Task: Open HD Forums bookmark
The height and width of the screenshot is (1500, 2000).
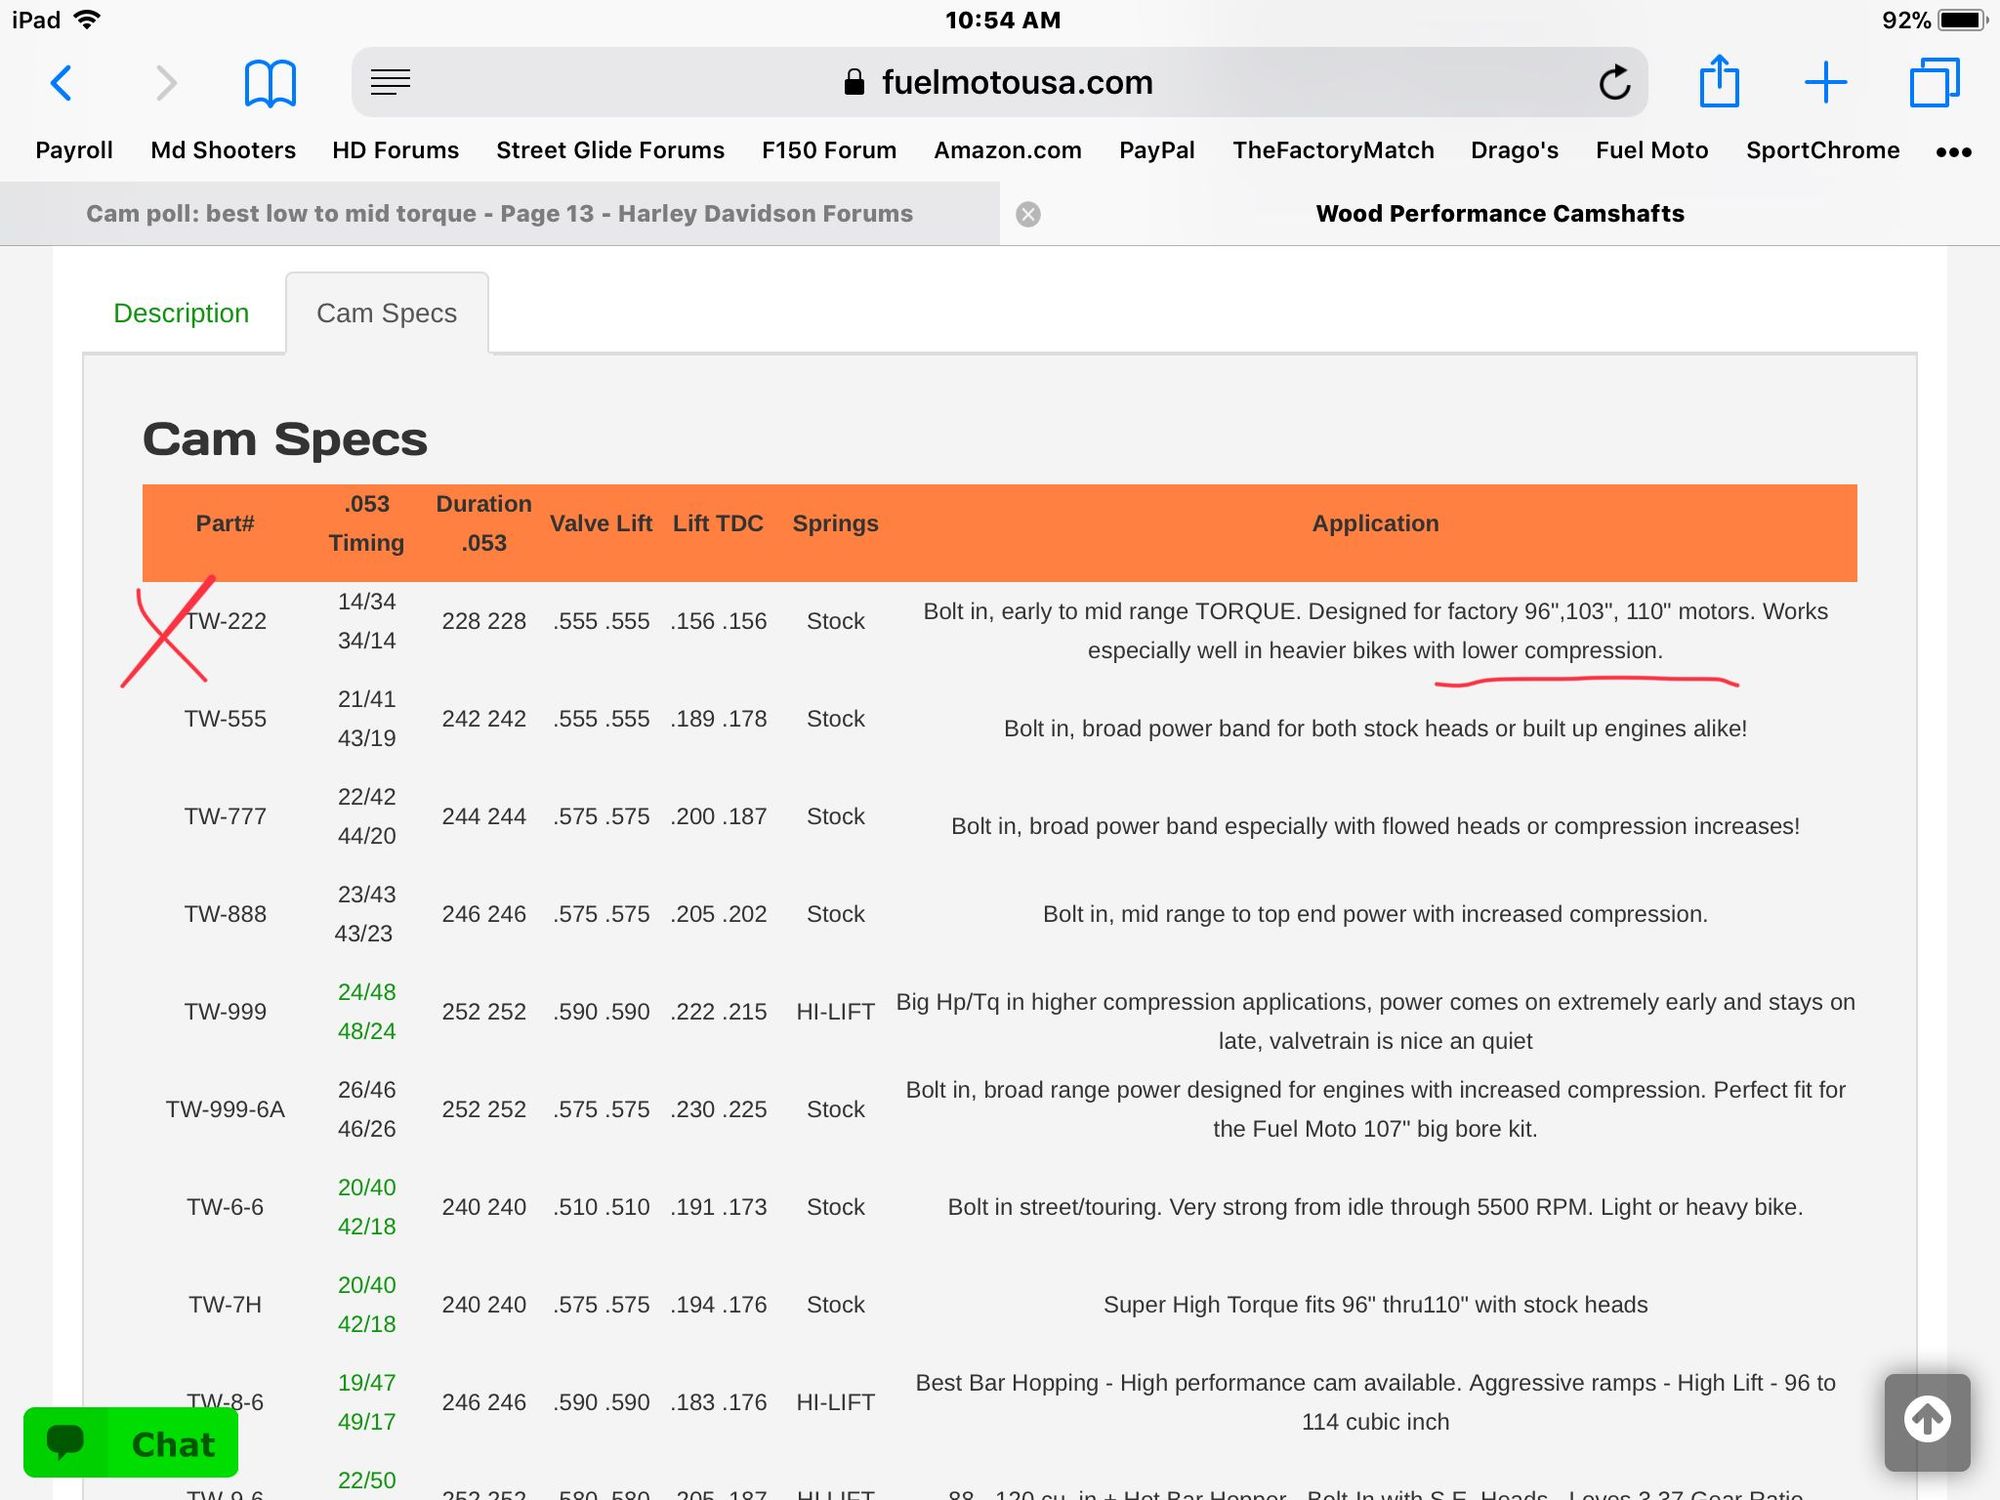Action: 395,150
